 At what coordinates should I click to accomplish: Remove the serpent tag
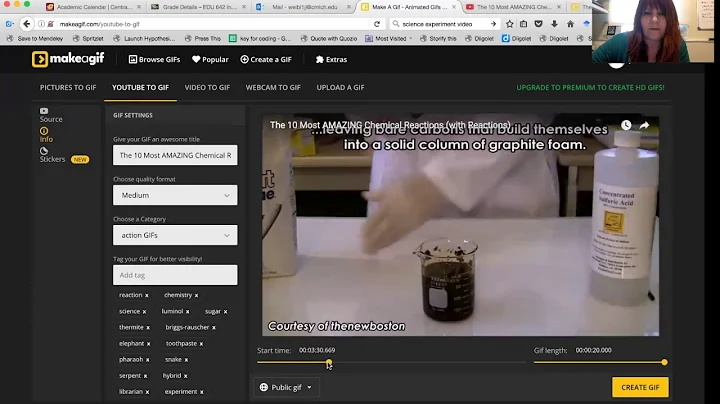click(x=145, y=376)
